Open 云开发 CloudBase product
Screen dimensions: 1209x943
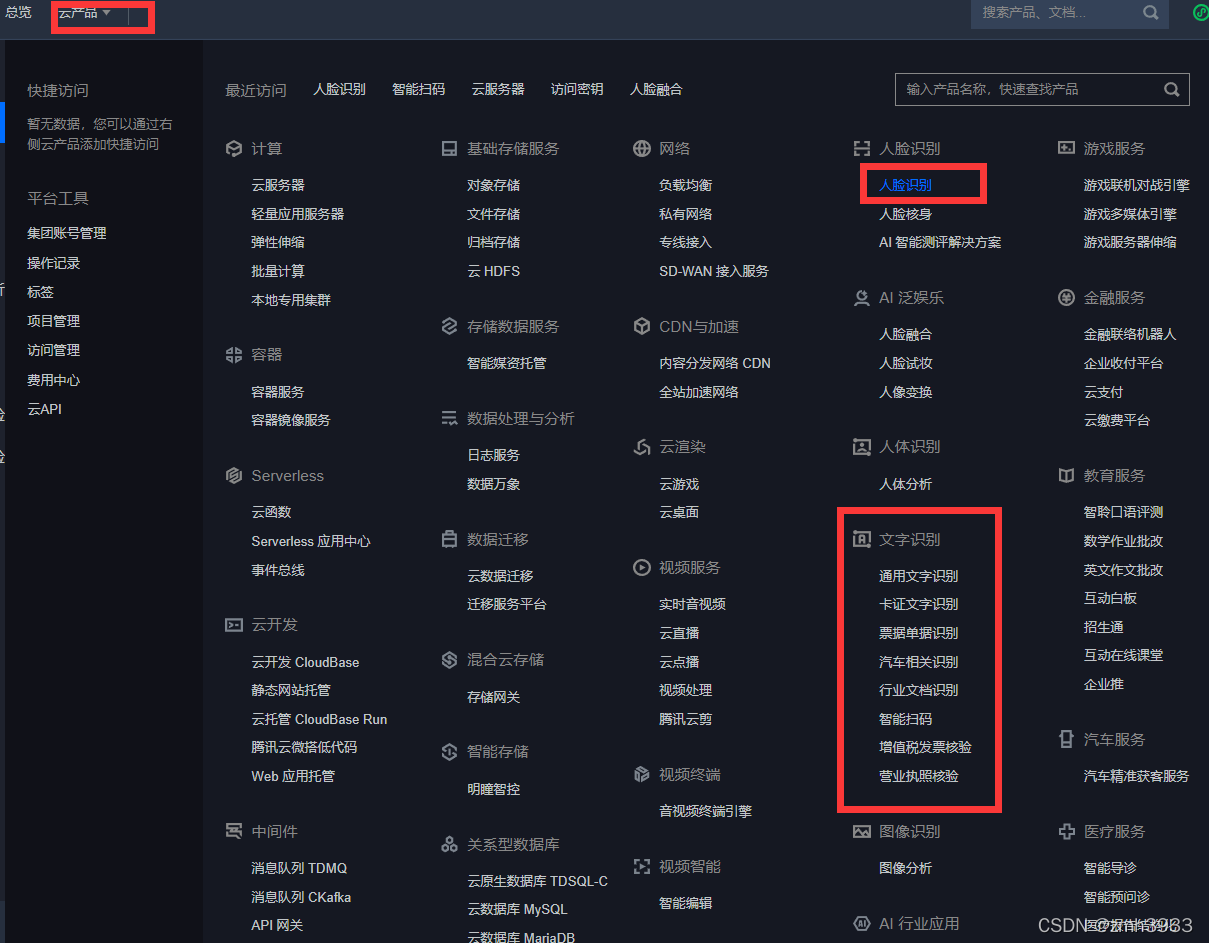[x=305, y=662]
